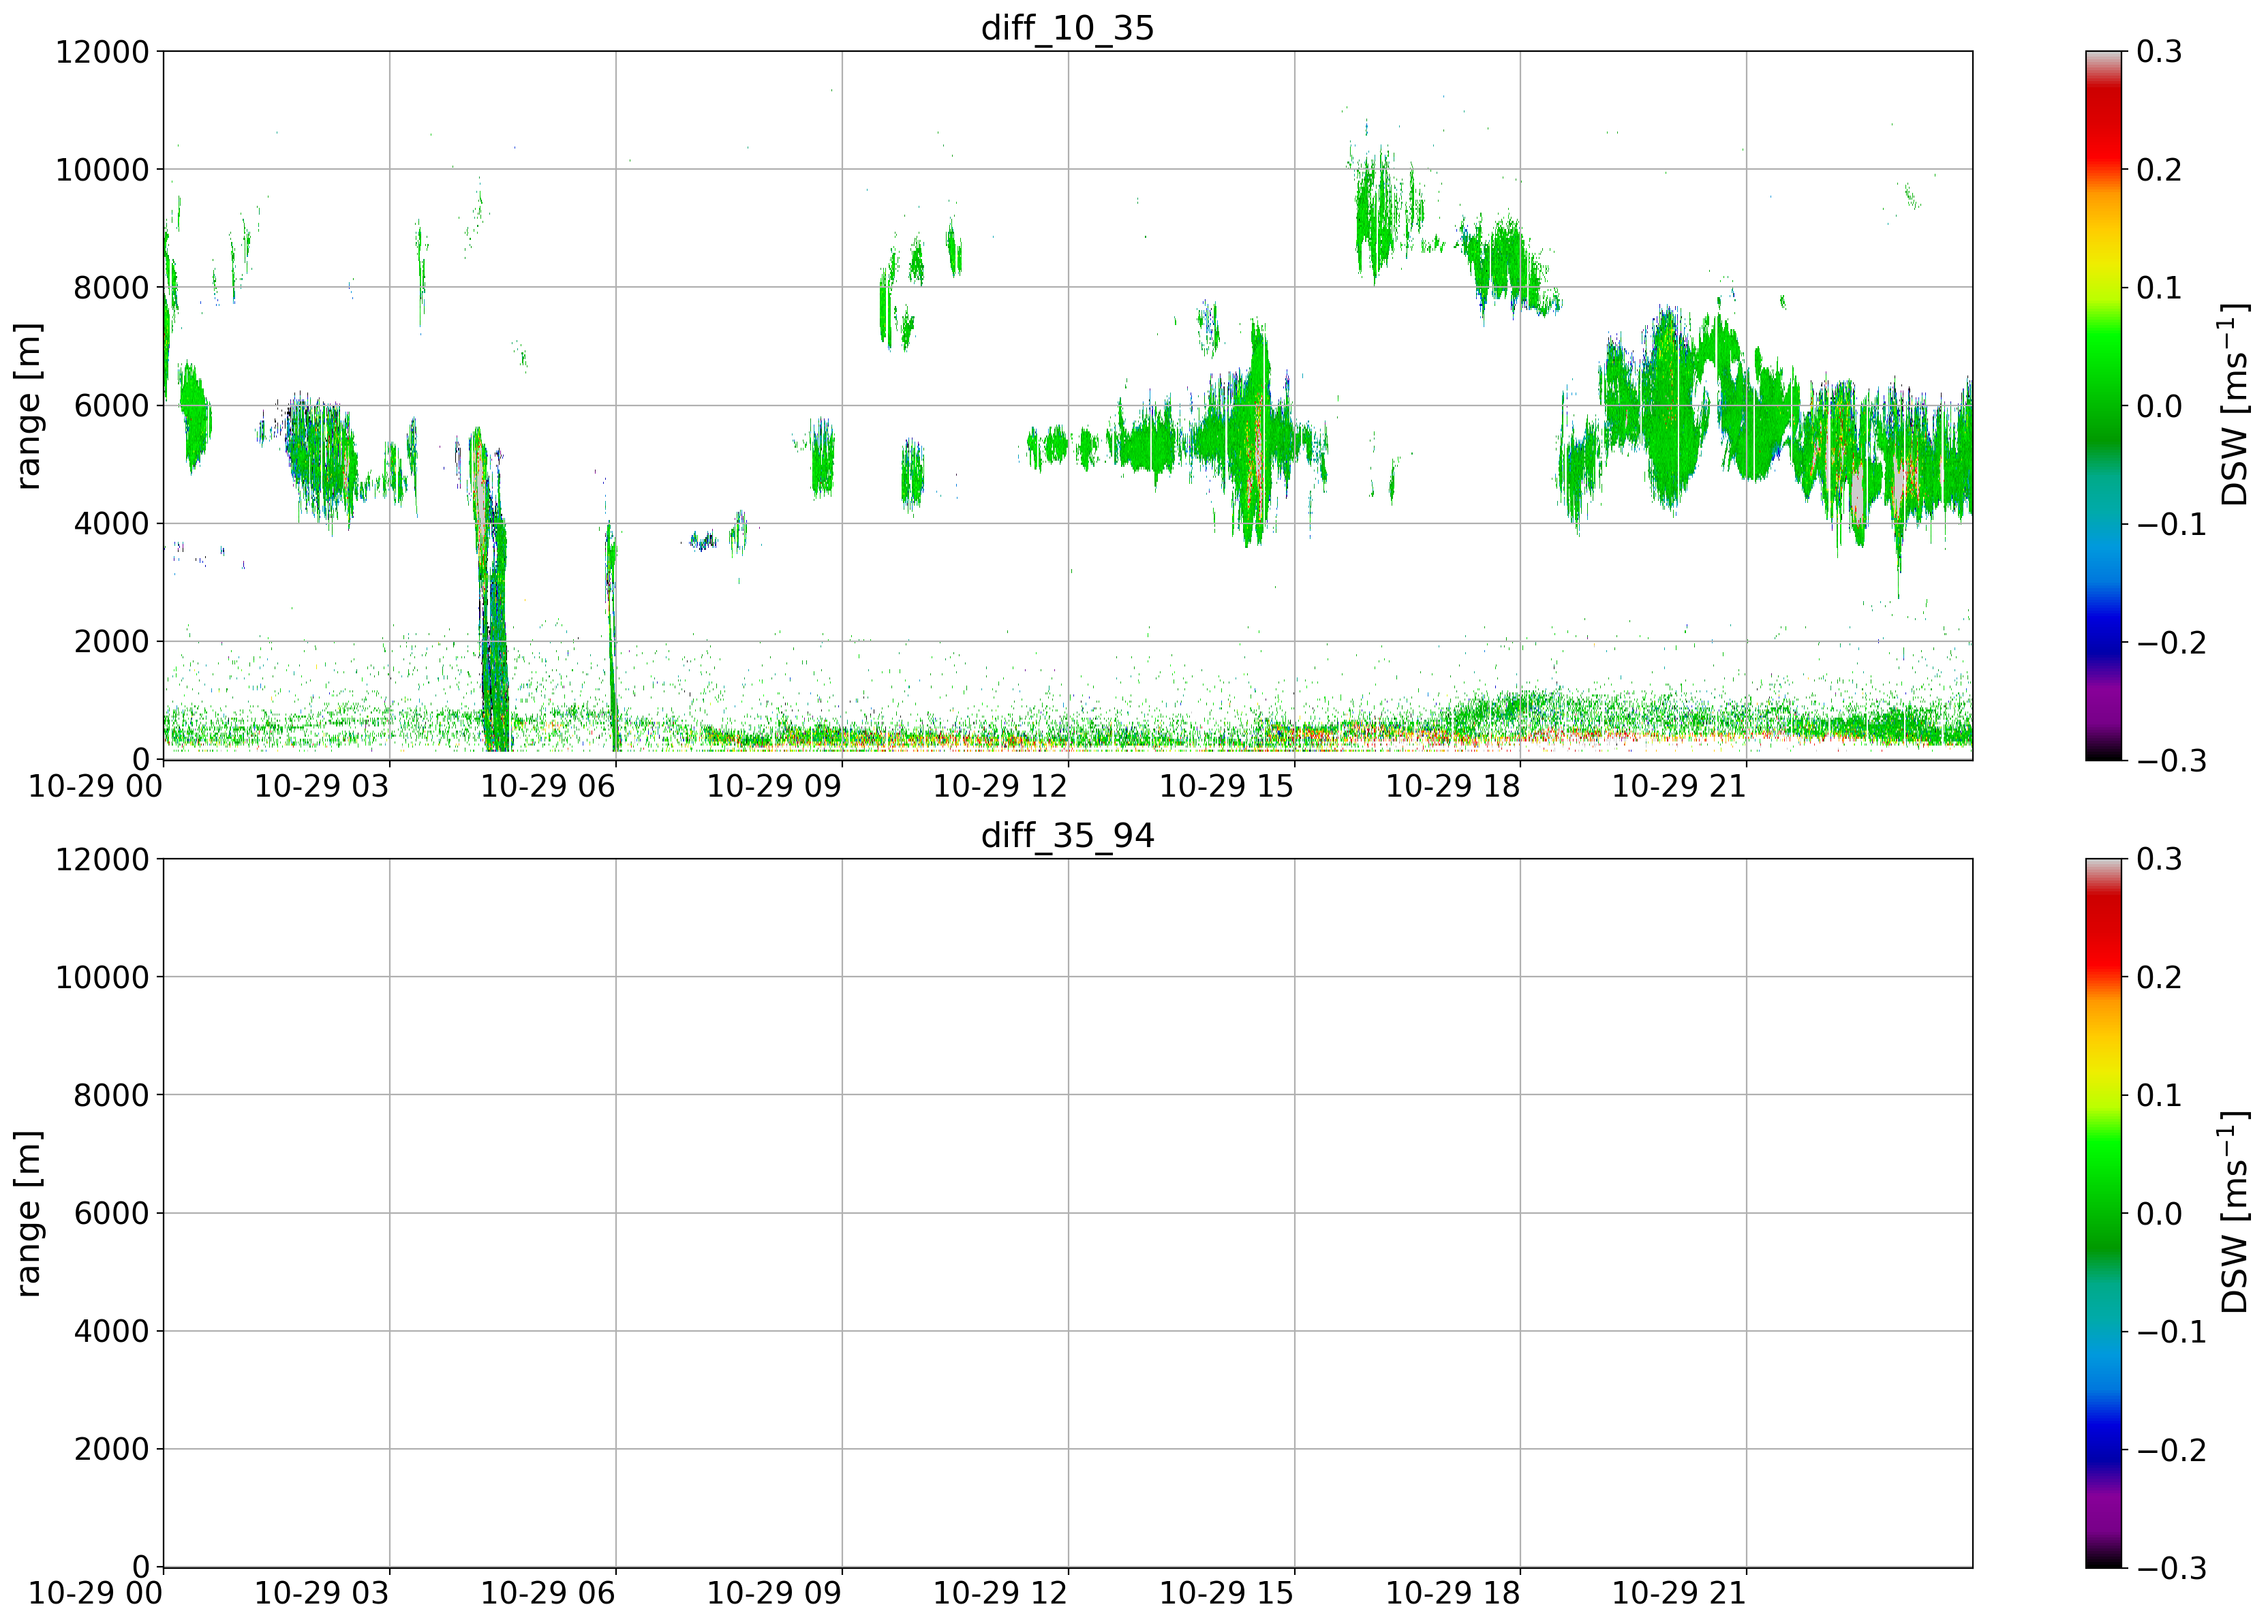2268x1624 pixels.
Task: Click the 10000 y-tick on diff_10_35 plot
Action: coord(102,170)
